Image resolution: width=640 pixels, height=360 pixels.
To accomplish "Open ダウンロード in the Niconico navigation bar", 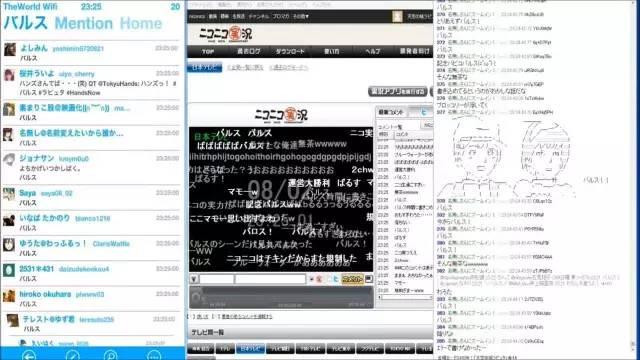I will (x=290, y=51).
